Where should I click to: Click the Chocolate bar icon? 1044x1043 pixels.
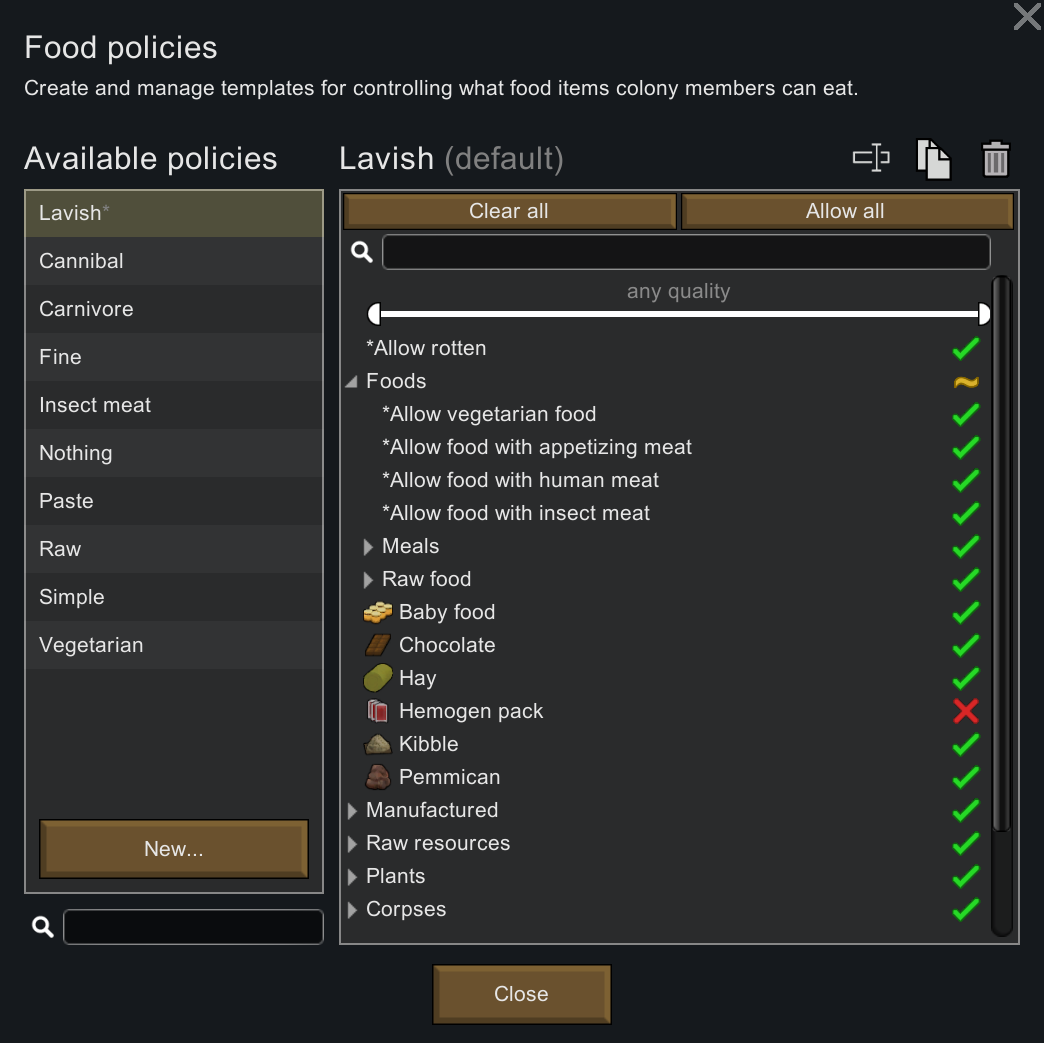pyautogui.click(x=377, y=645)
